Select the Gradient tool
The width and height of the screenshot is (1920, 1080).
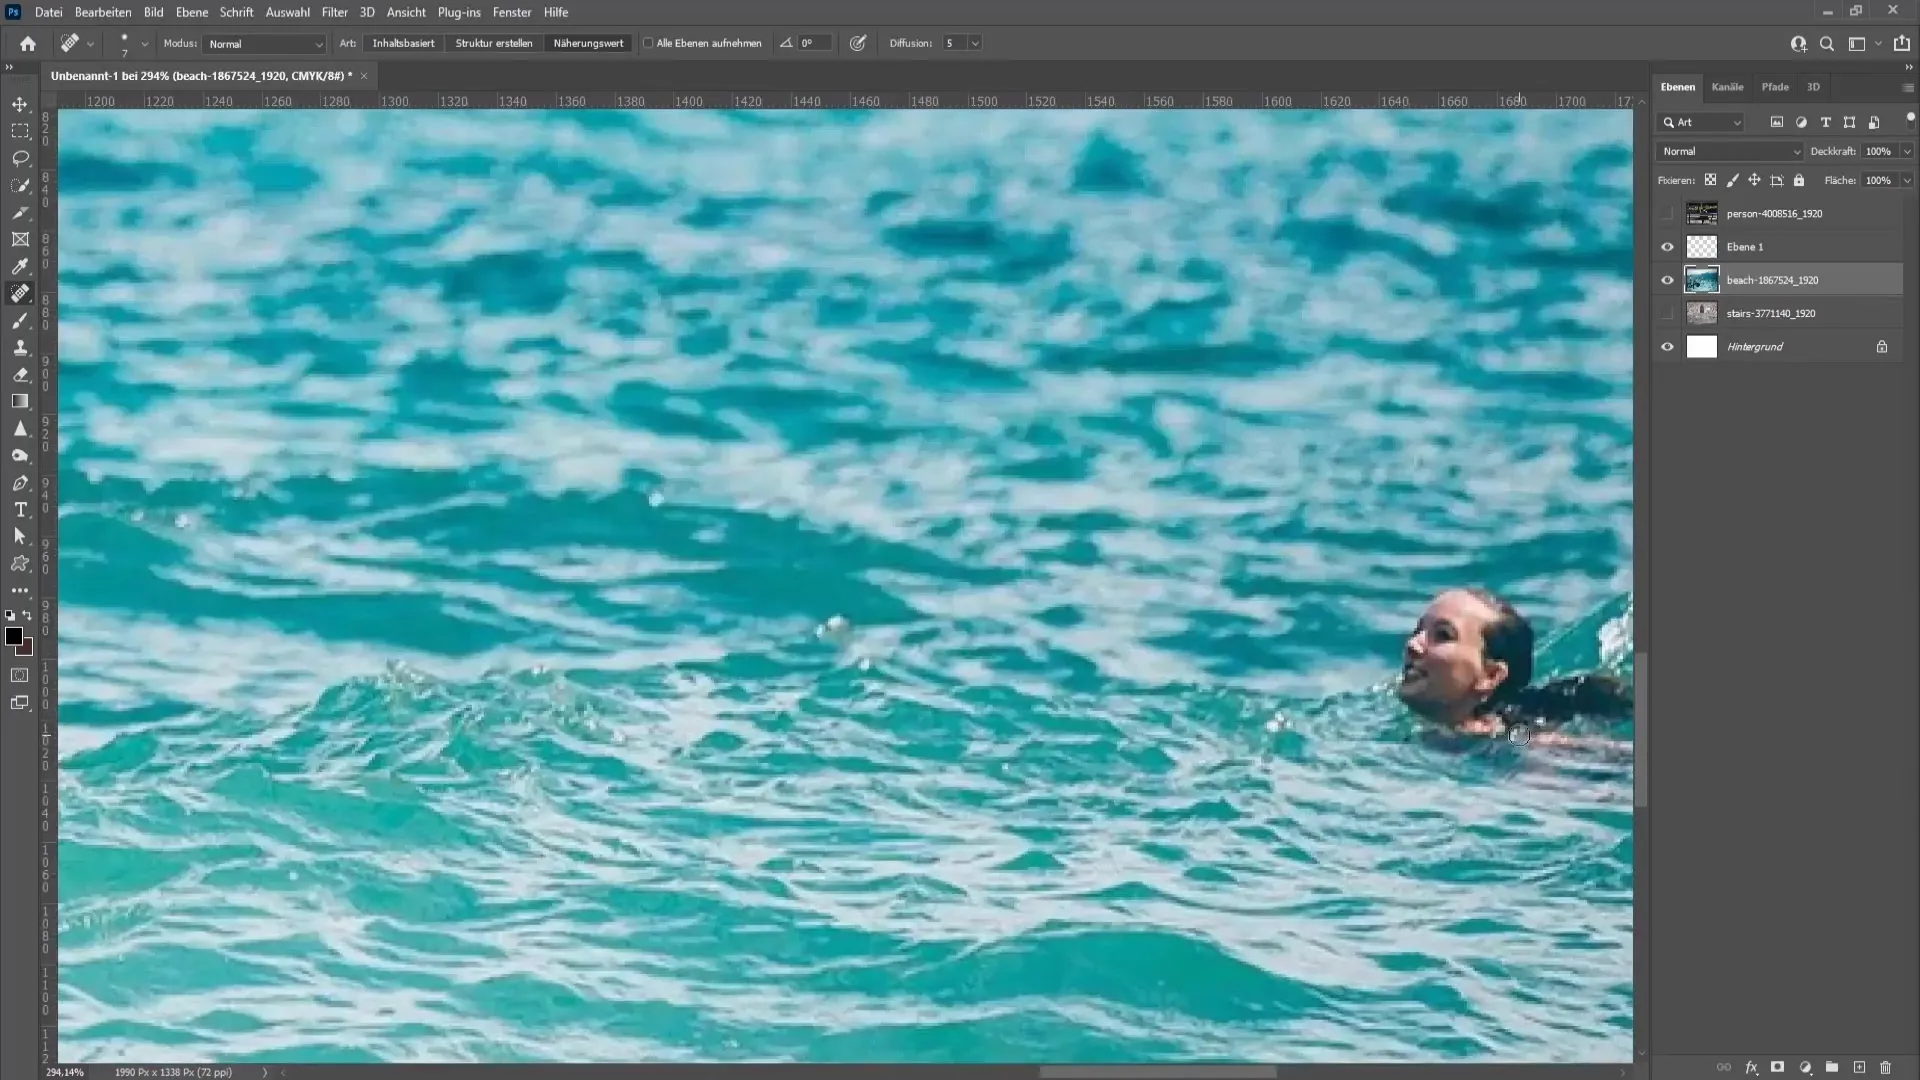click(20, 401)
